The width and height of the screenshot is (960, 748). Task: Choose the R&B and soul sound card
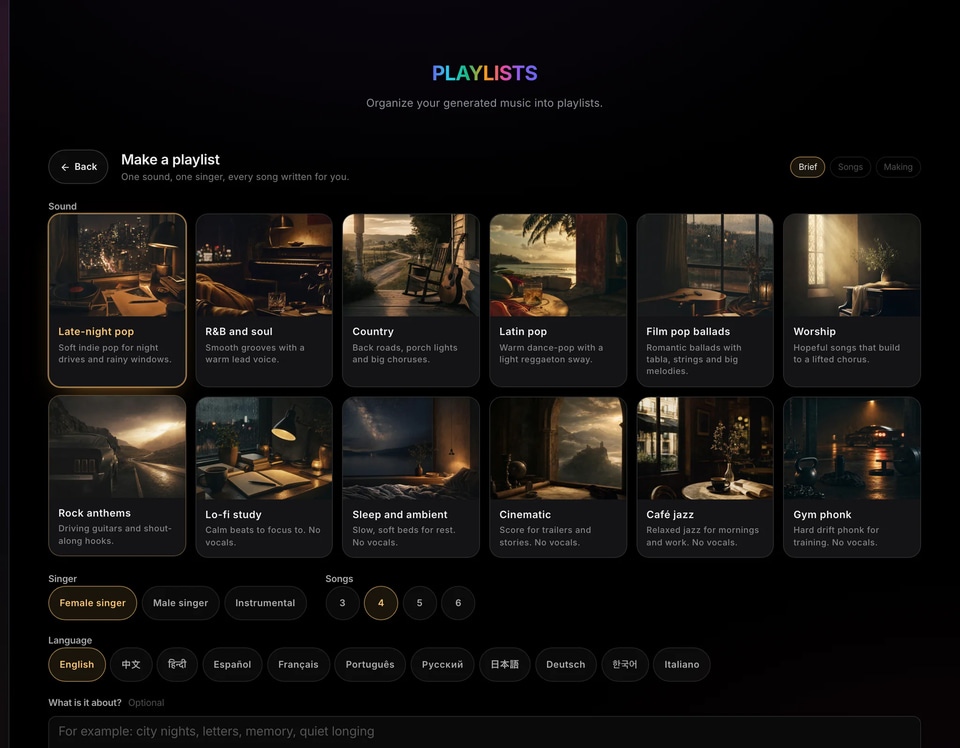tap(264, 300)
